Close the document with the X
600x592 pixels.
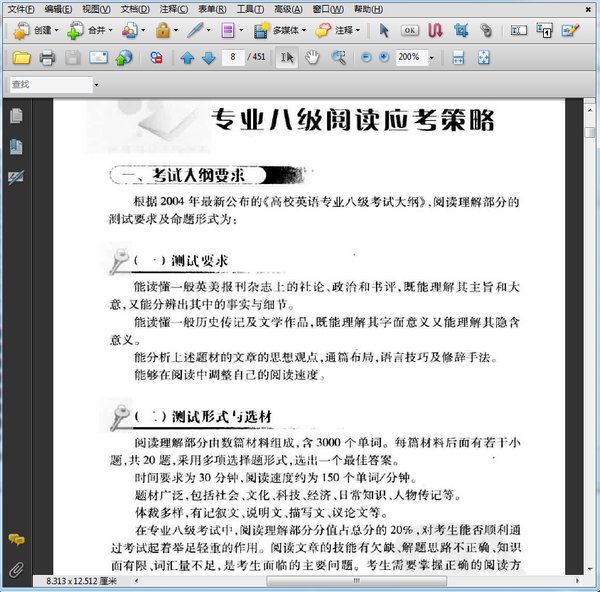click(x=588, y=9)
